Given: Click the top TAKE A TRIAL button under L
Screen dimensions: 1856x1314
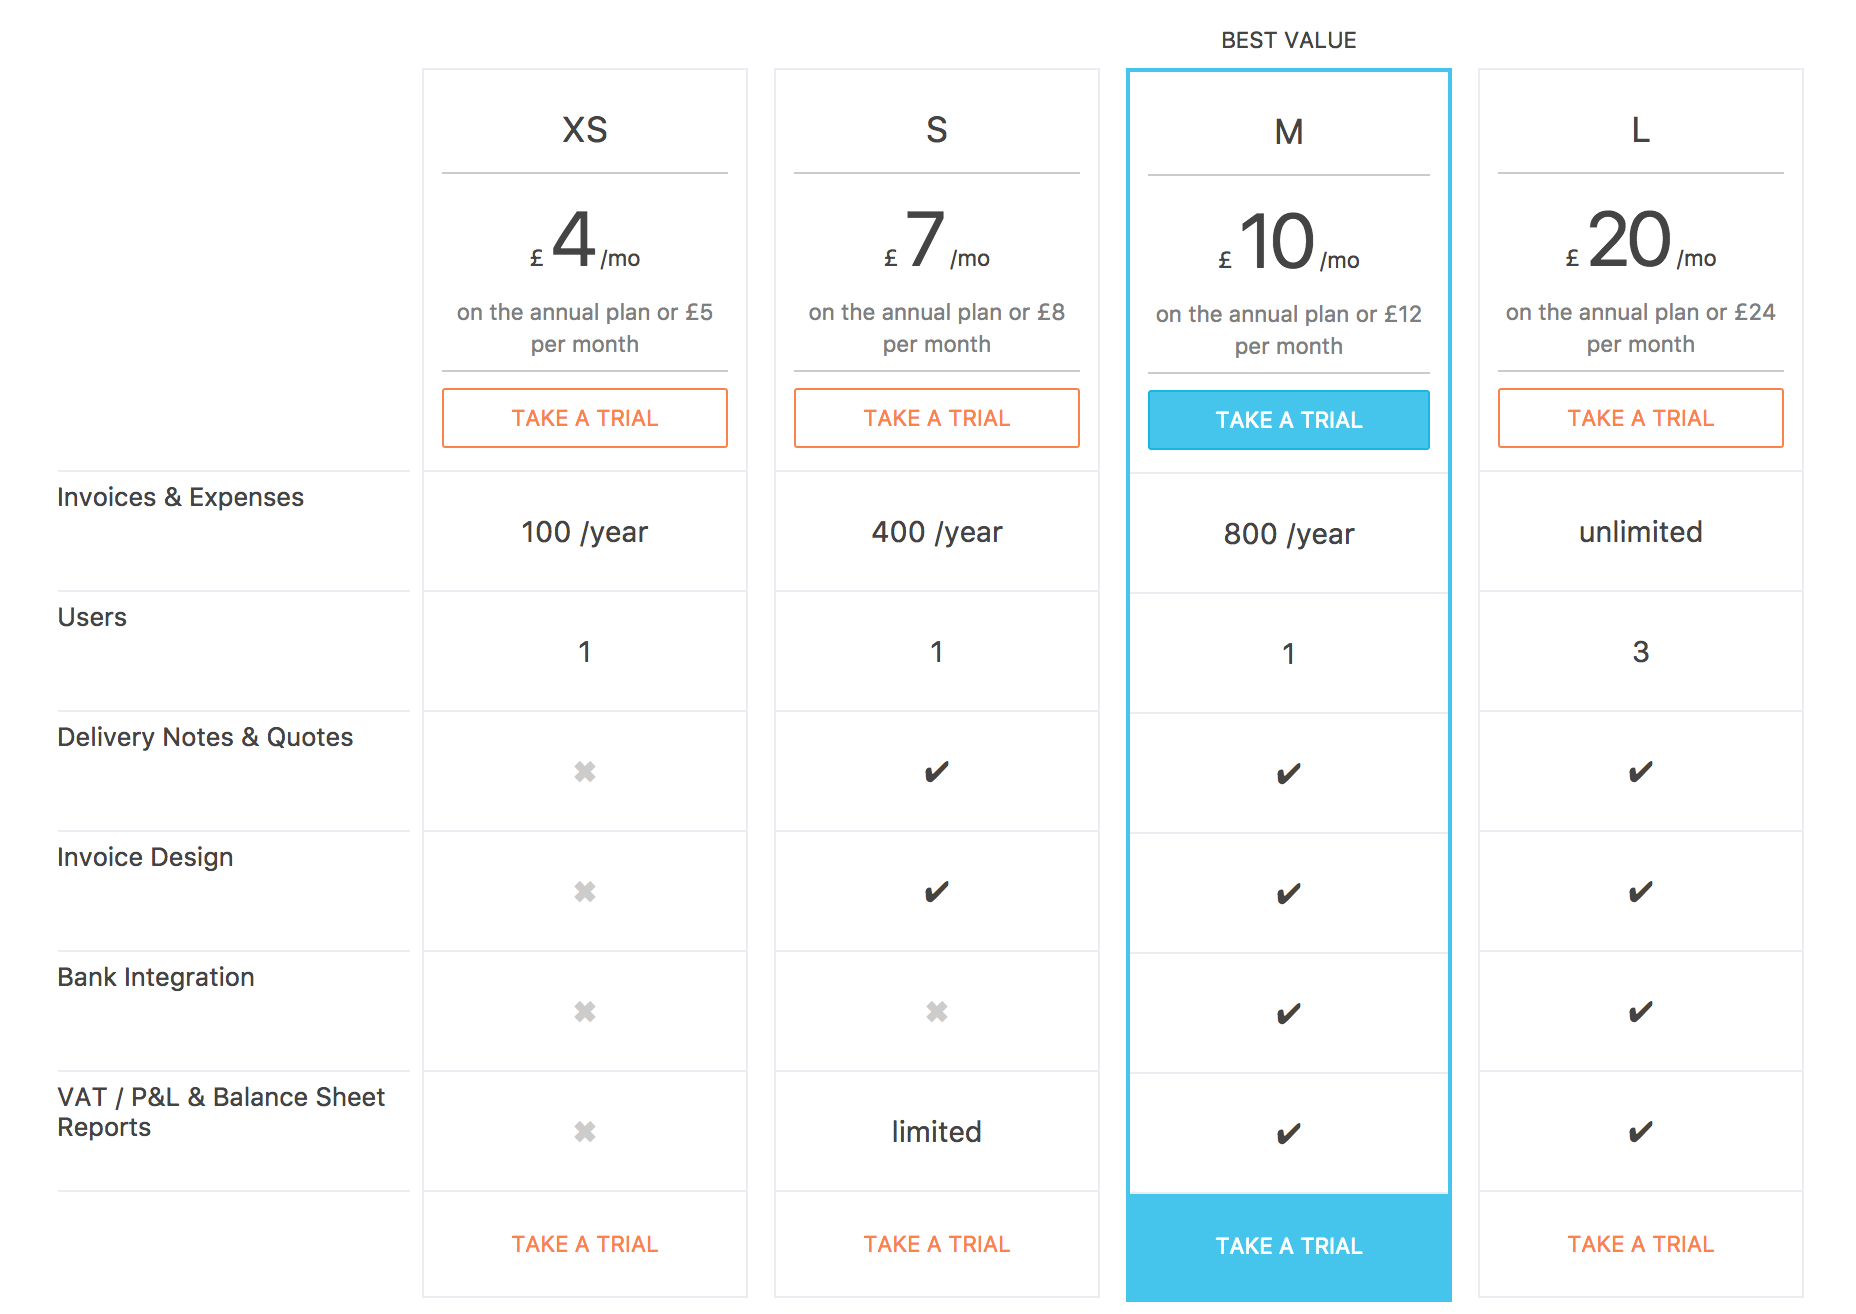Looking at the screenshot, I should 1641,418.
